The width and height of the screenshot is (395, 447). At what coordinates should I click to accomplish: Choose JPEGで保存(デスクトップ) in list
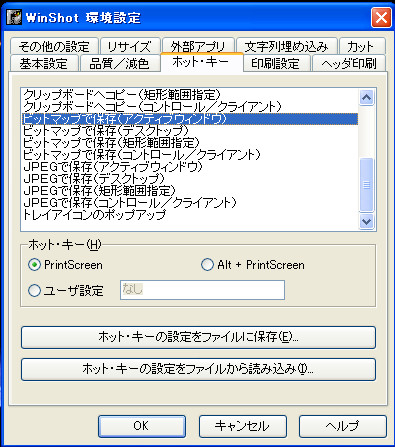click(x=190, y=179)
